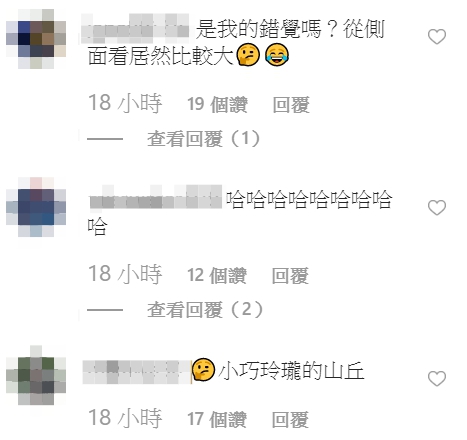
Task: Expand 查看回覆 (2) replies
Action: click(x=205, y=310)
